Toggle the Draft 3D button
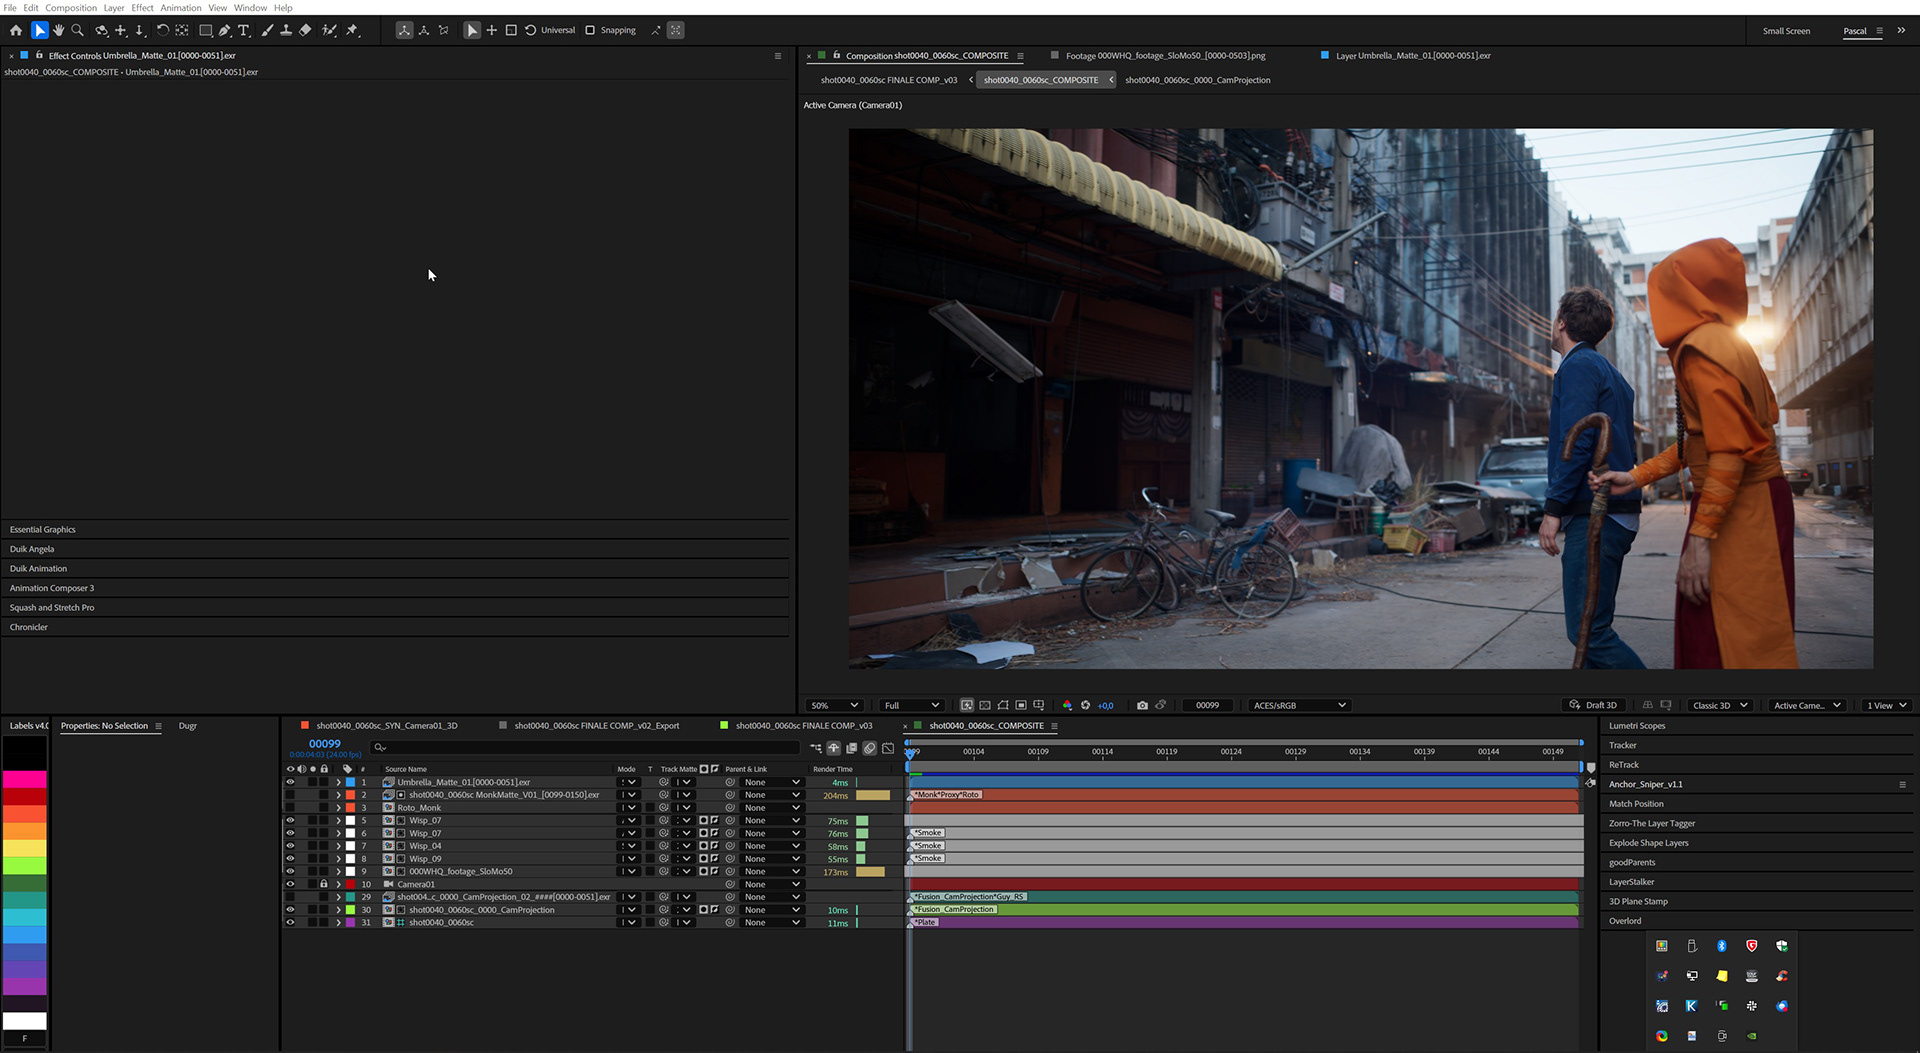The height and width of the screenshot is (1053, 1920). click(1593, 705)
